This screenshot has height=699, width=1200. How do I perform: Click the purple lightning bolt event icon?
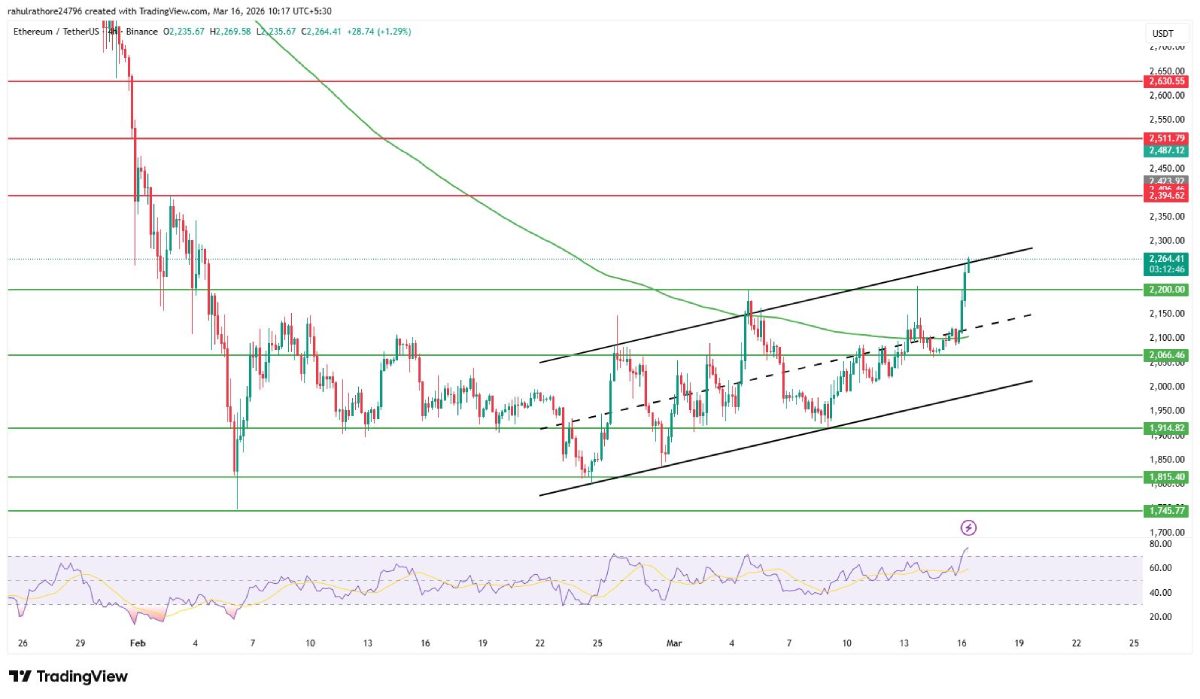[x=968, y=527]
